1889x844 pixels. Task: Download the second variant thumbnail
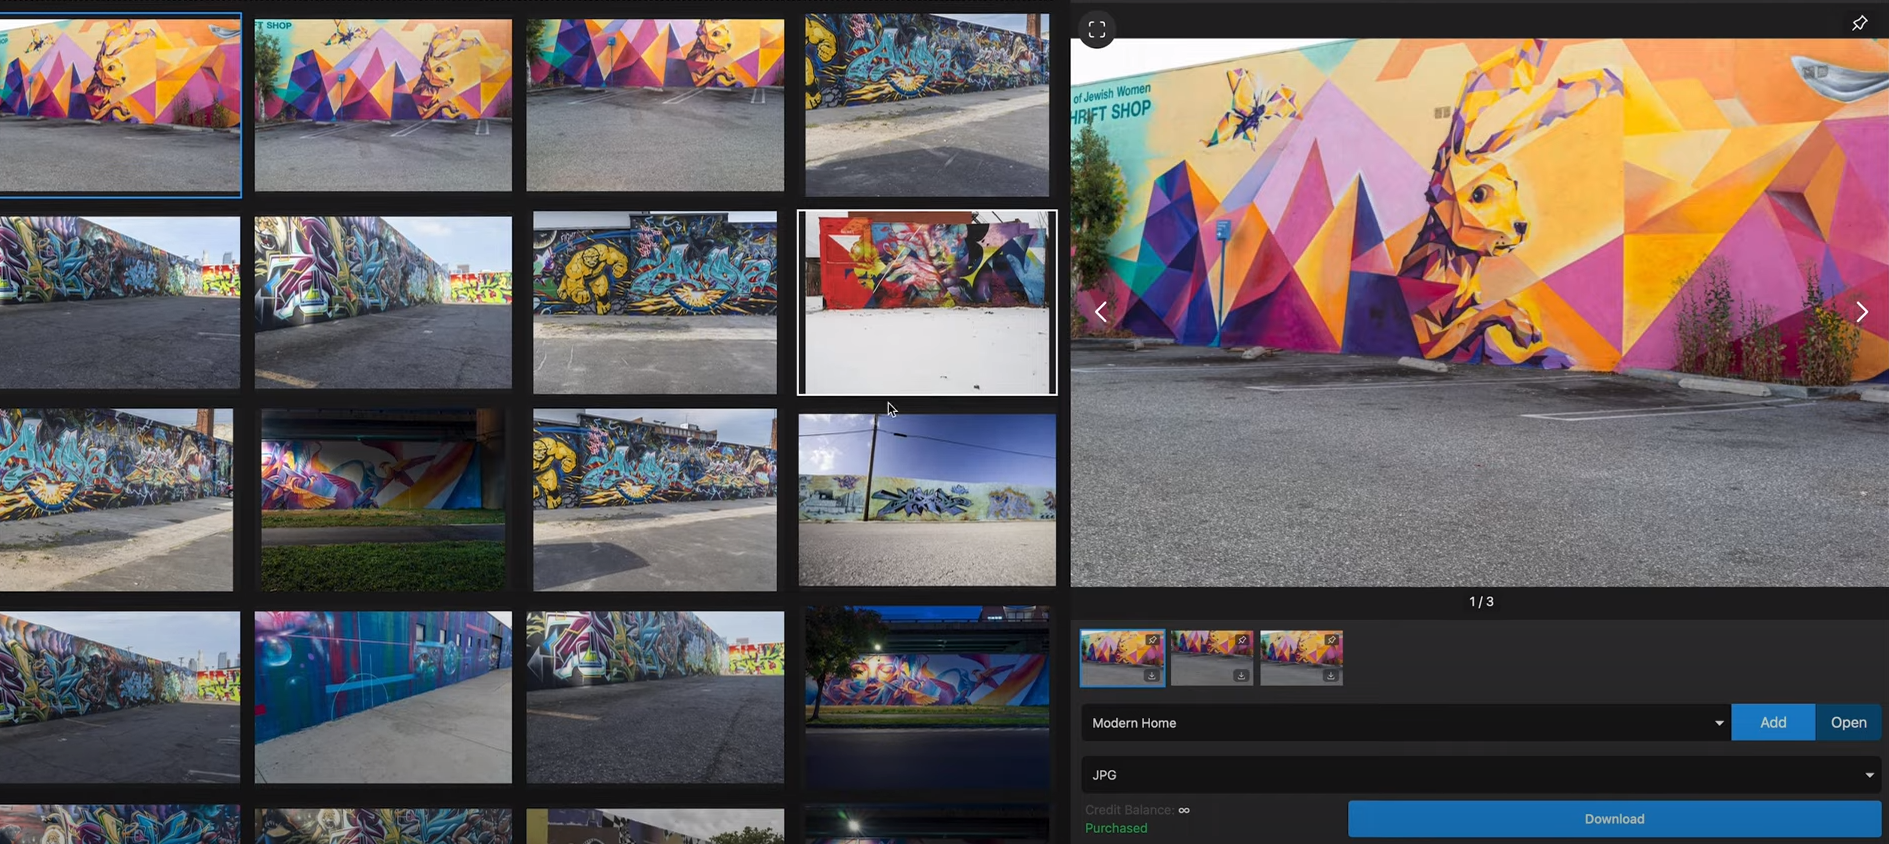[1241, 676]
